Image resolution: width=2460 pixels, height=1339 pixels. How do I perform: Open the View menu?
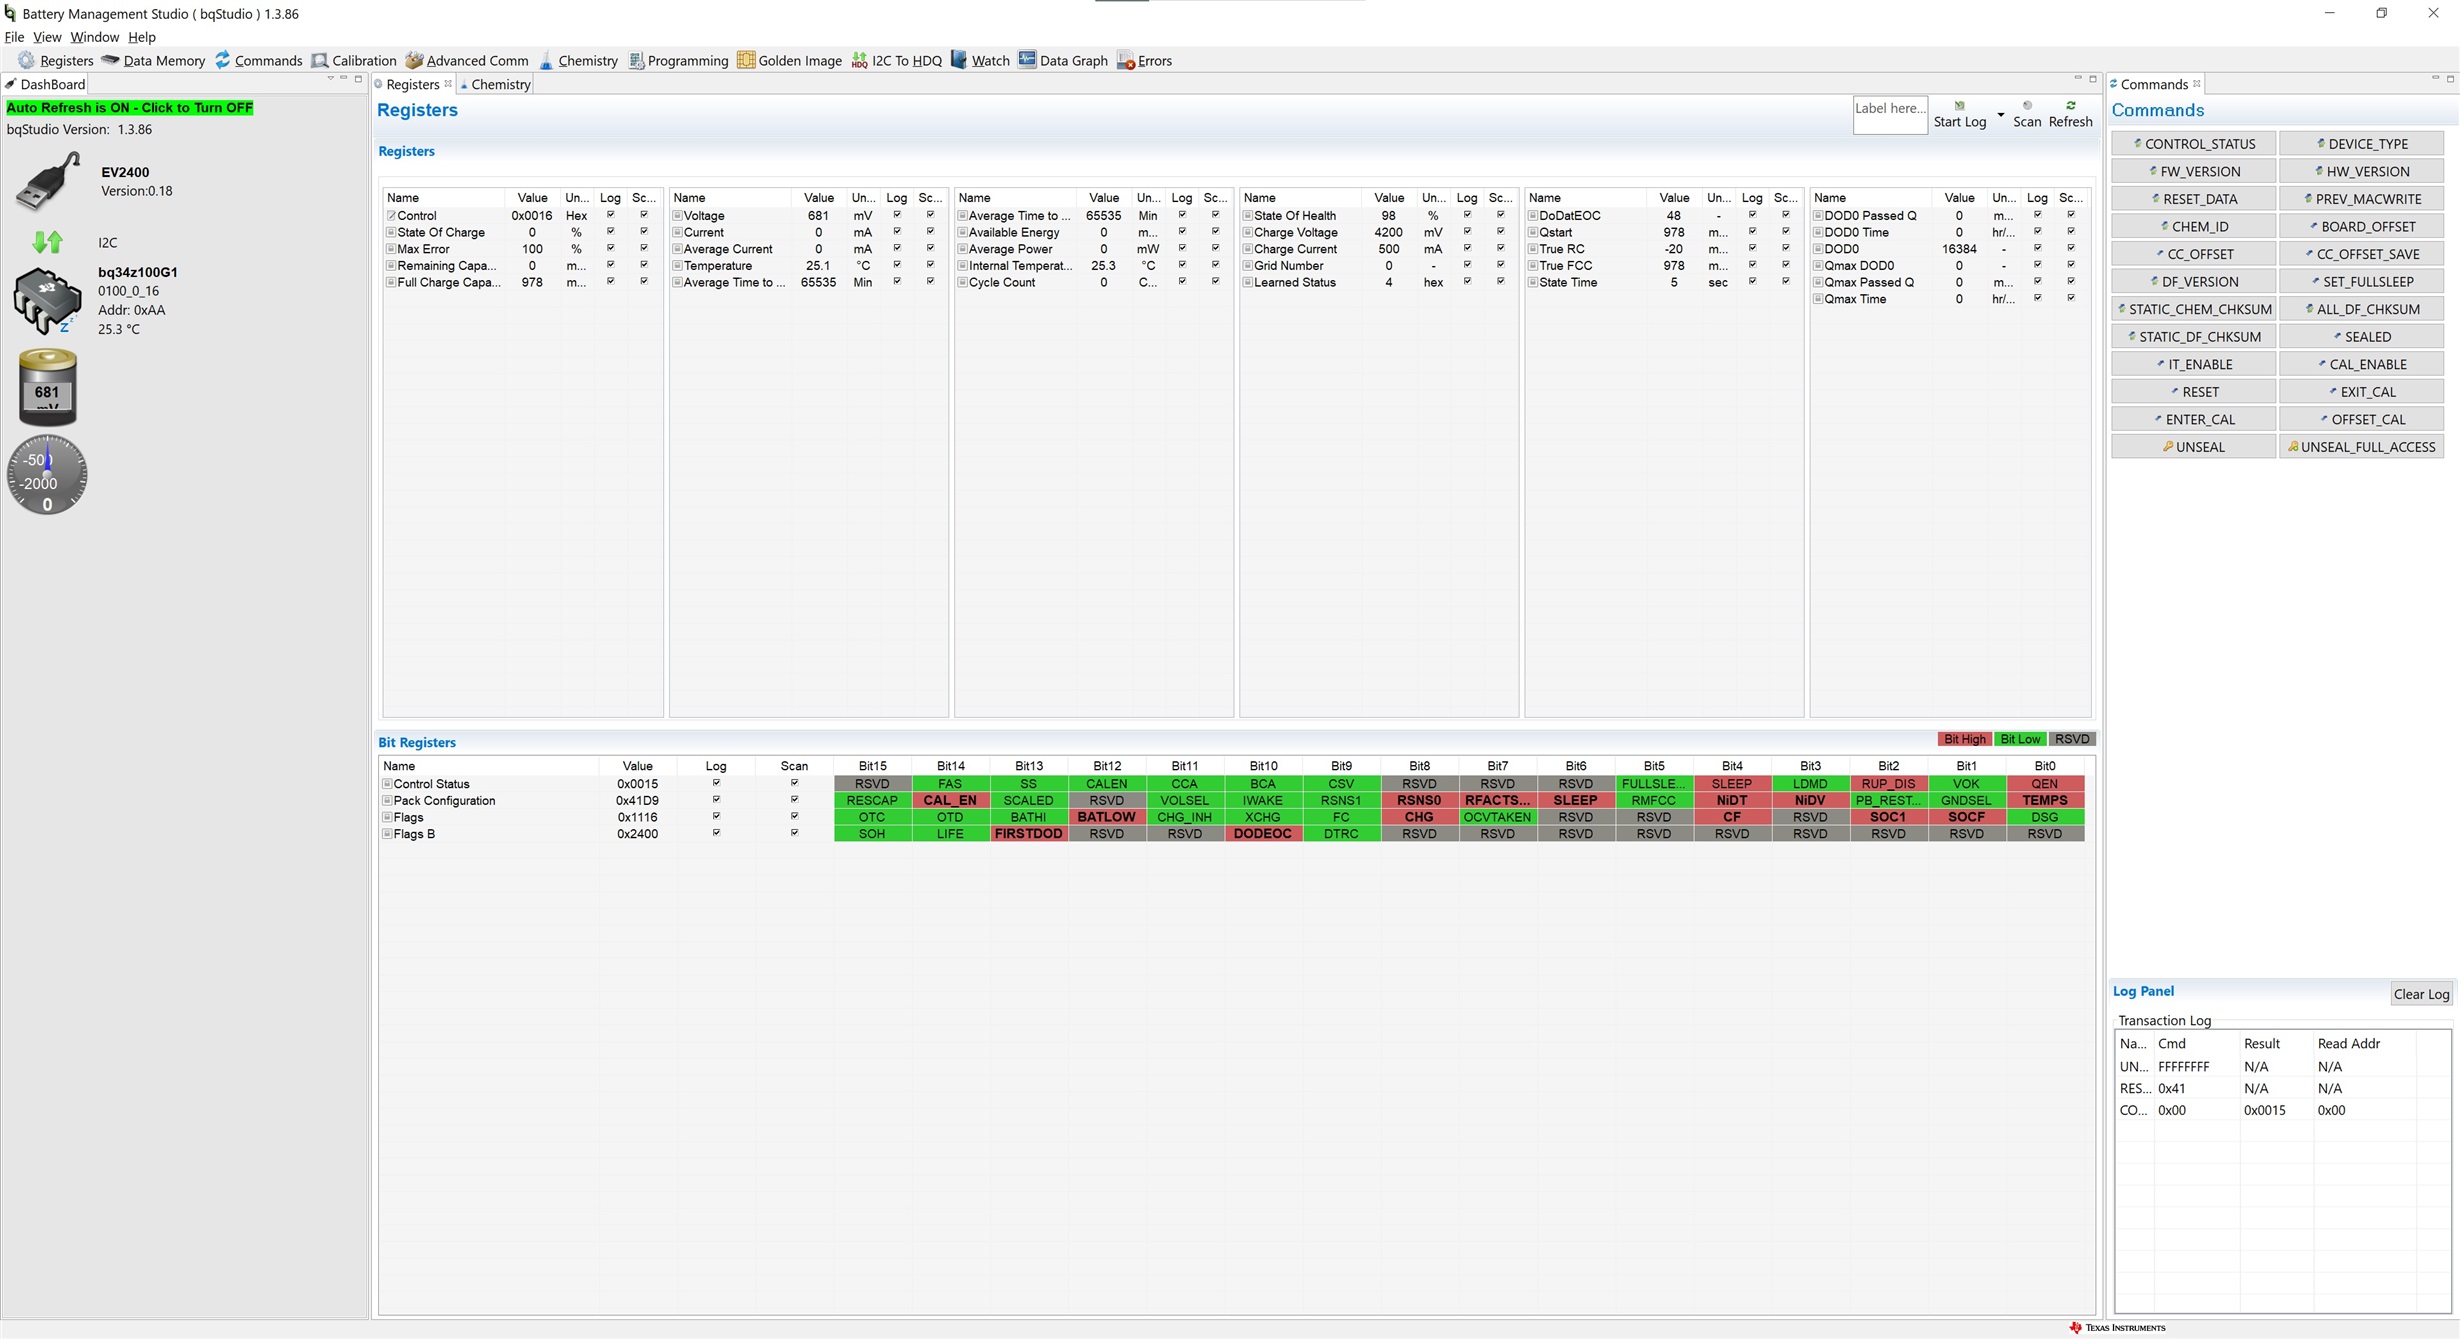(47, 37)
